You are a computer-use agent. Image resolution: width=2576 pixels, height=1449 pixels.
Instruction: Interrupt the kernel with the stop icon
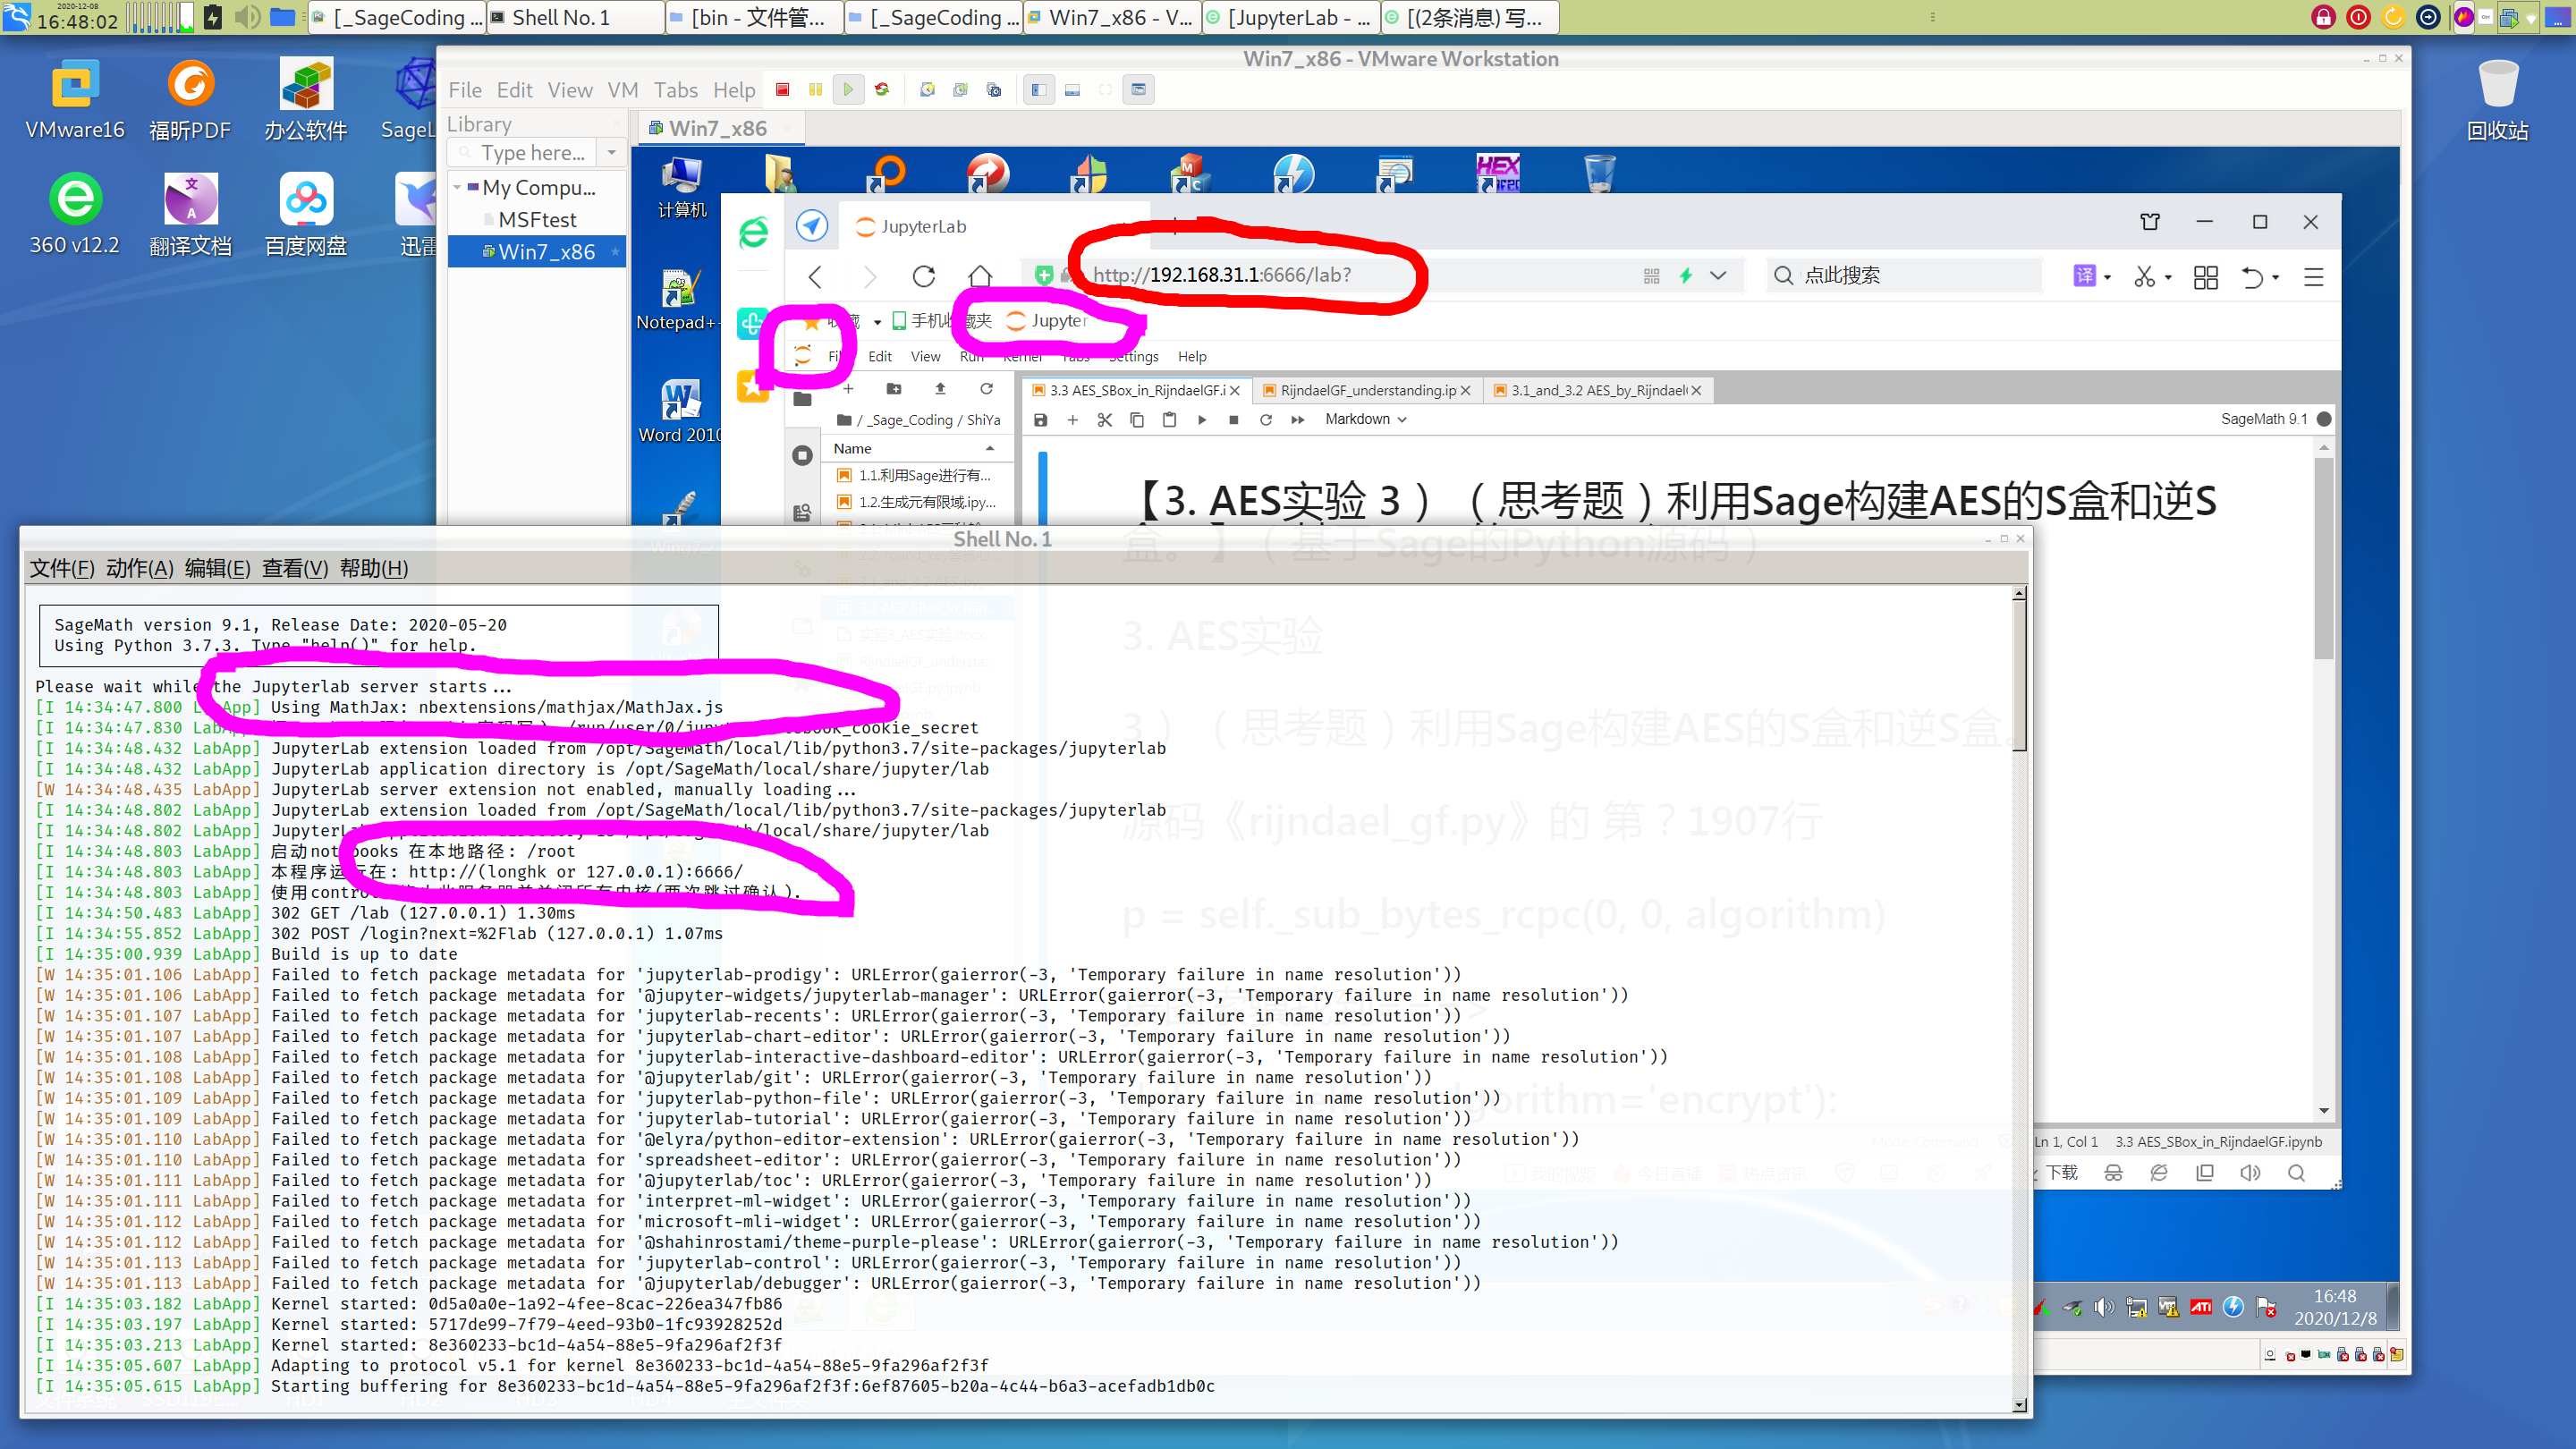coord(1233,419)
